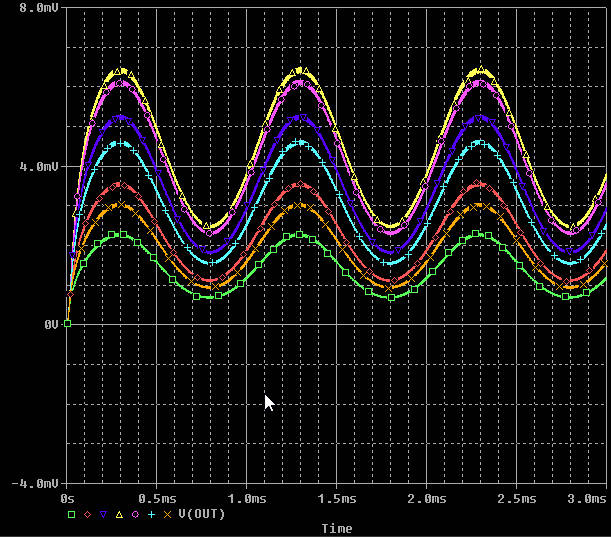Click the 1.0ms x-axis tick label

[247, 497]
